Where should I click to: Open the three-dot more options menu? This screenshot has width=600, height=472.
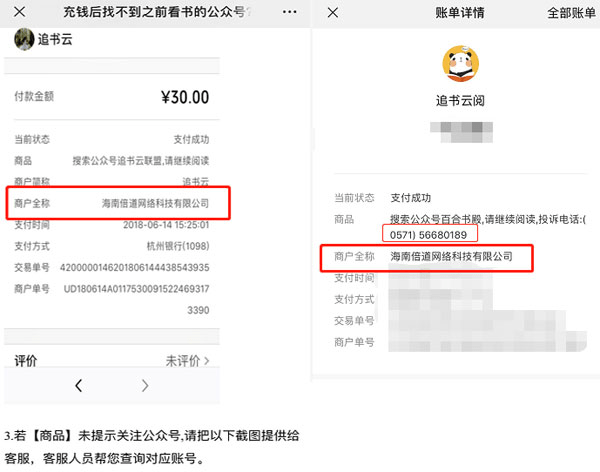point(289,12)
